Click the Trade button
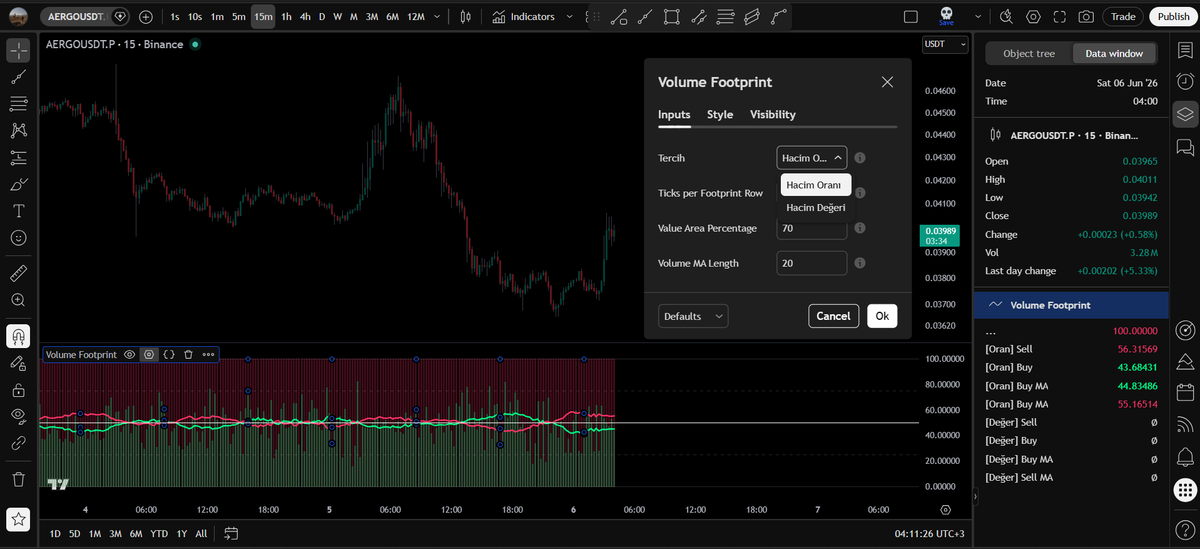Screen dimensions: 1200x549 [1123, 17]
